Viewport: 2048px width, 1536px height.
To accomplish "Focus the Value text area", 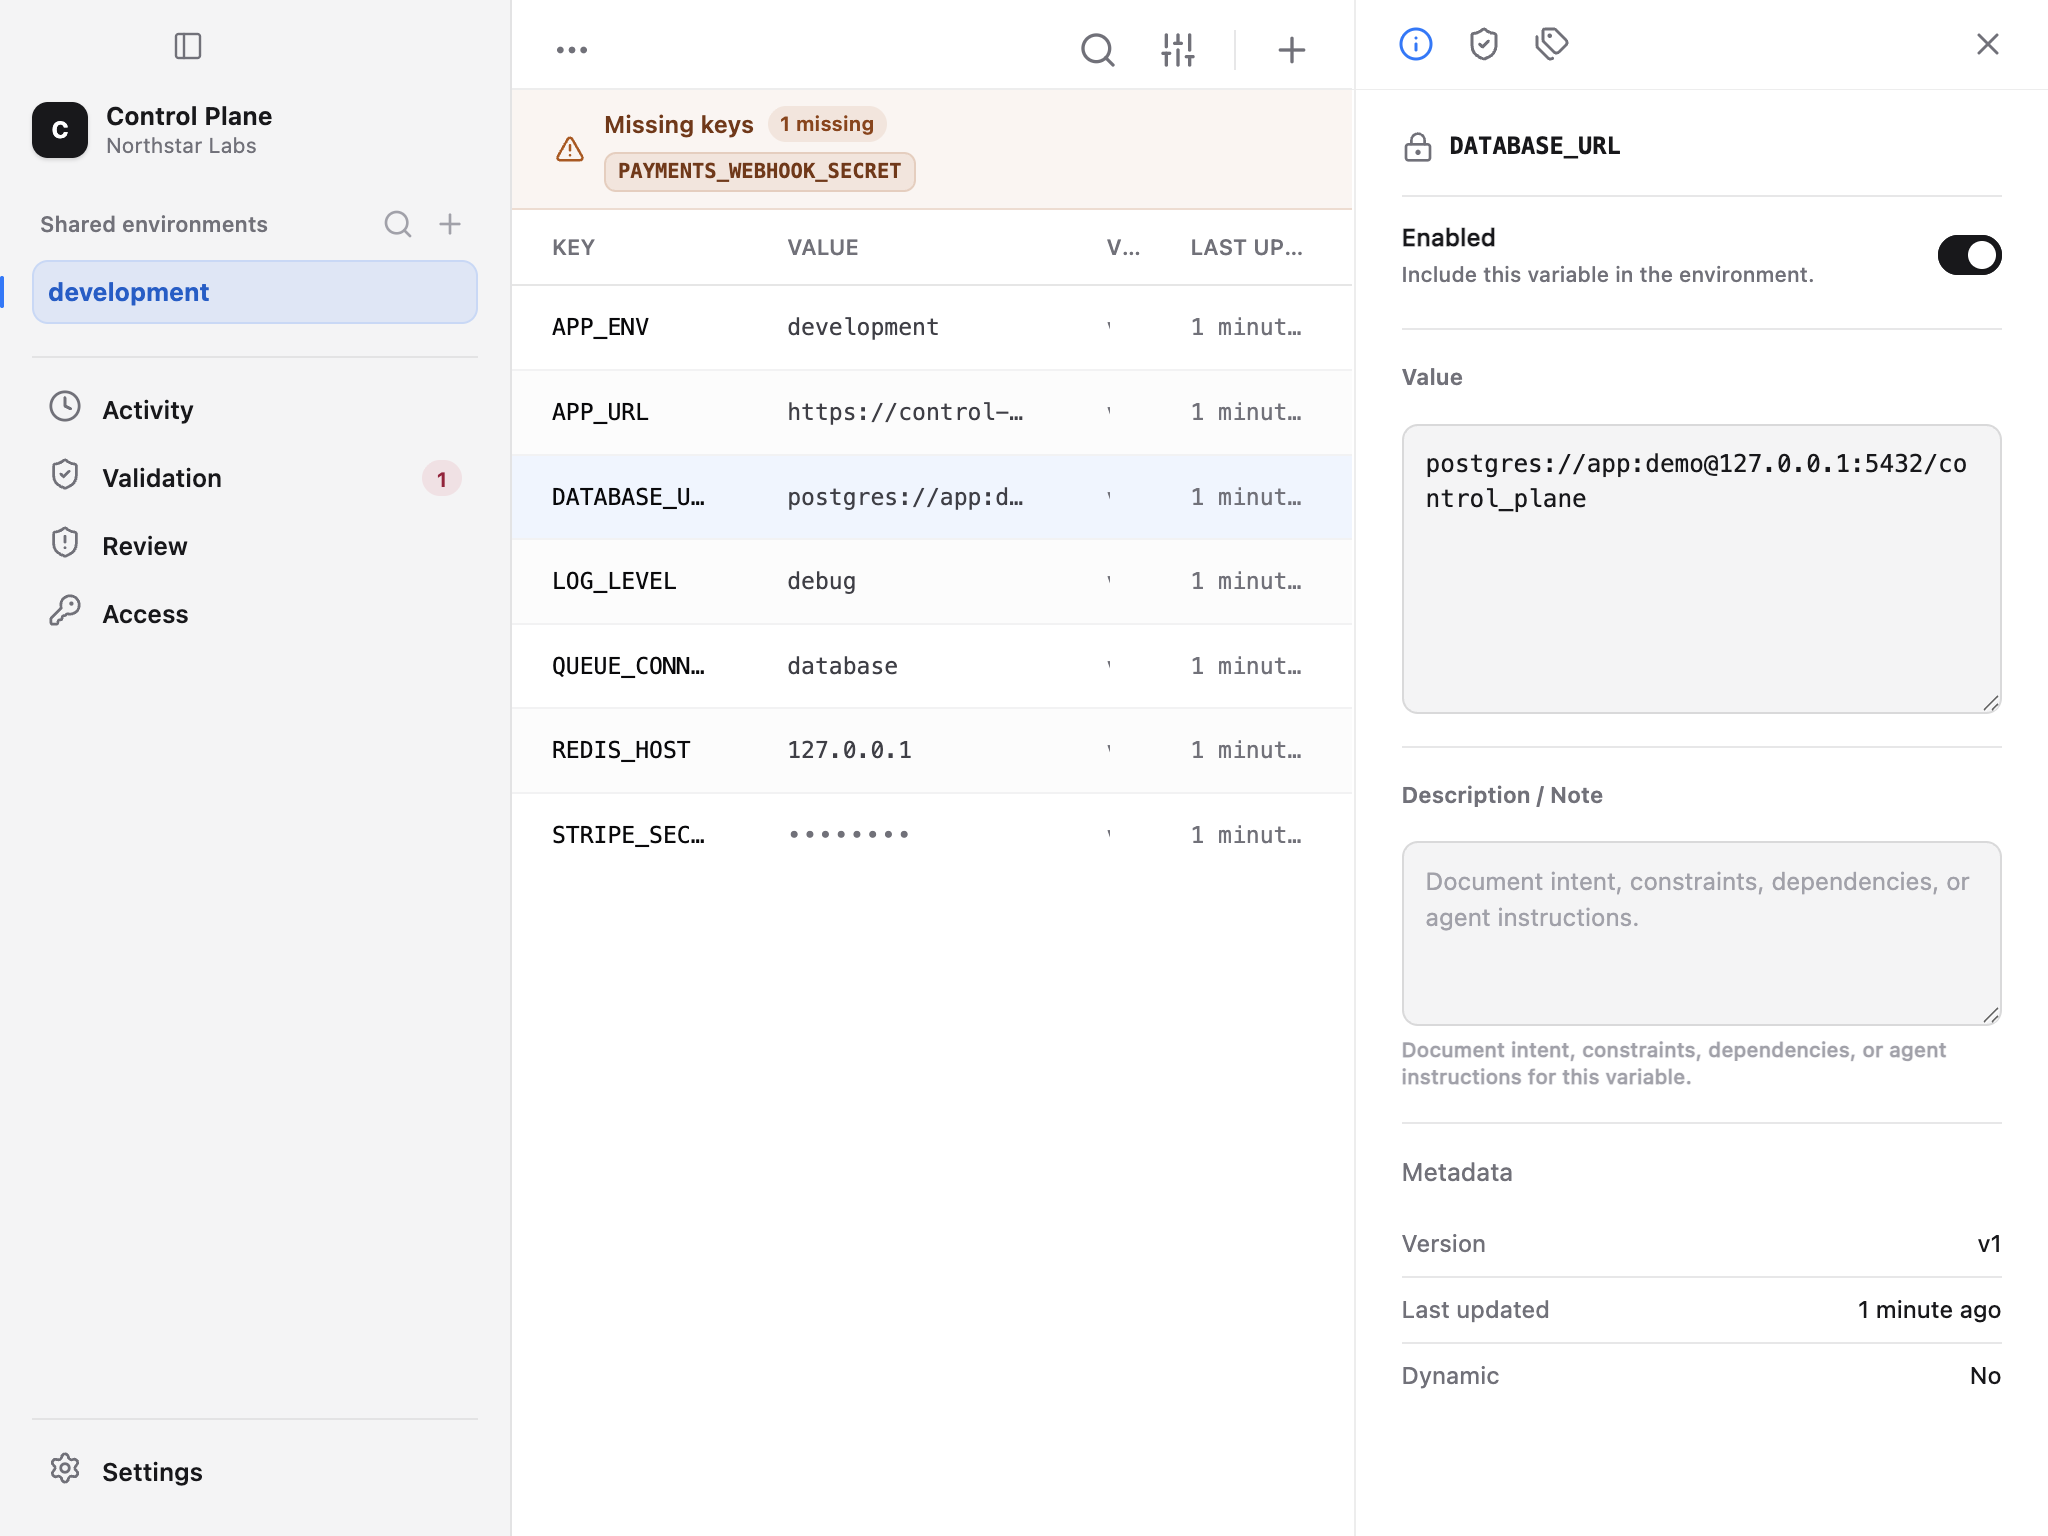I will 1701,569.
